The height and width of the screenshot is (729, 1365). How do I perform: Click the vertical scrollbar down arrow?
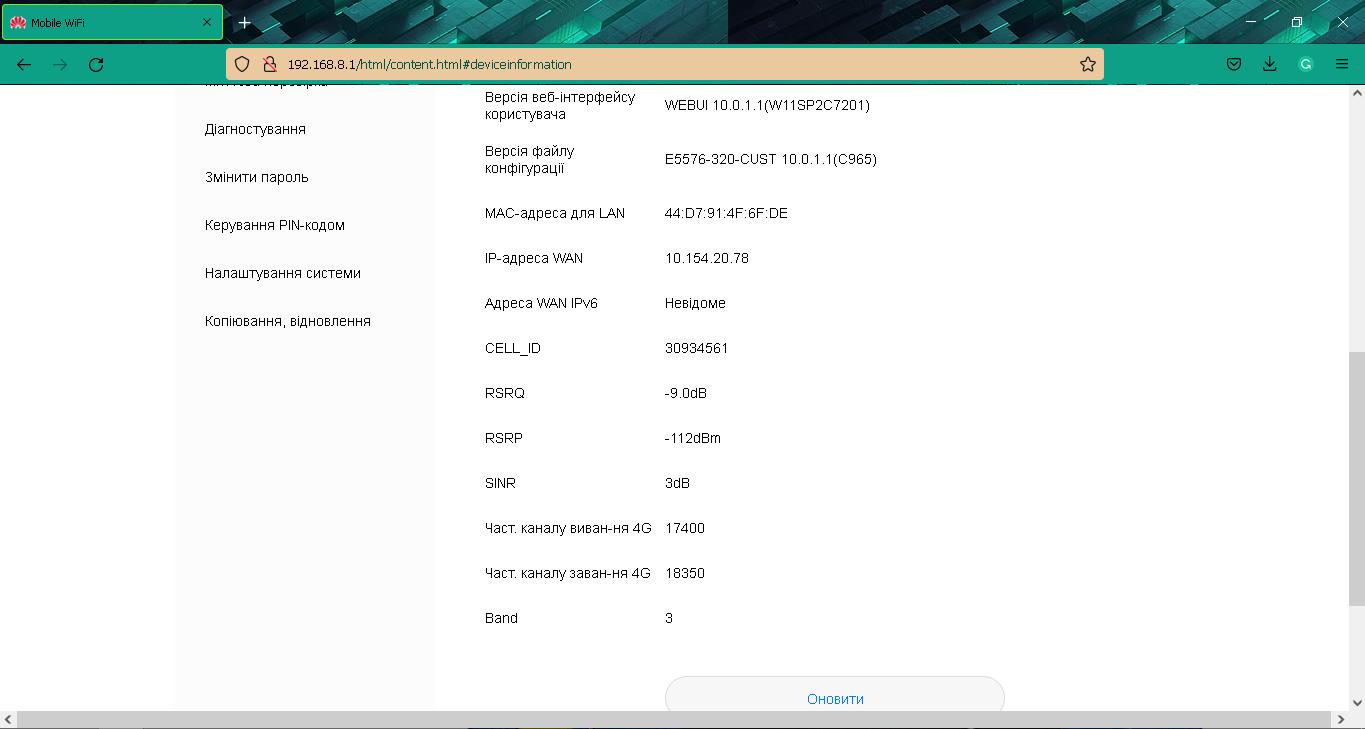click(x=1357, y=703)
